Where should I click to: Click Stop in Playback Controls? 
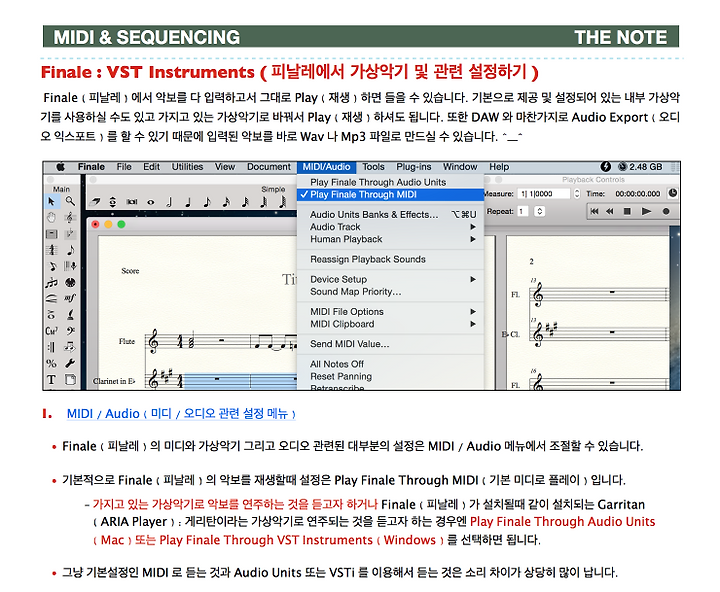click(x=627, y=211)
